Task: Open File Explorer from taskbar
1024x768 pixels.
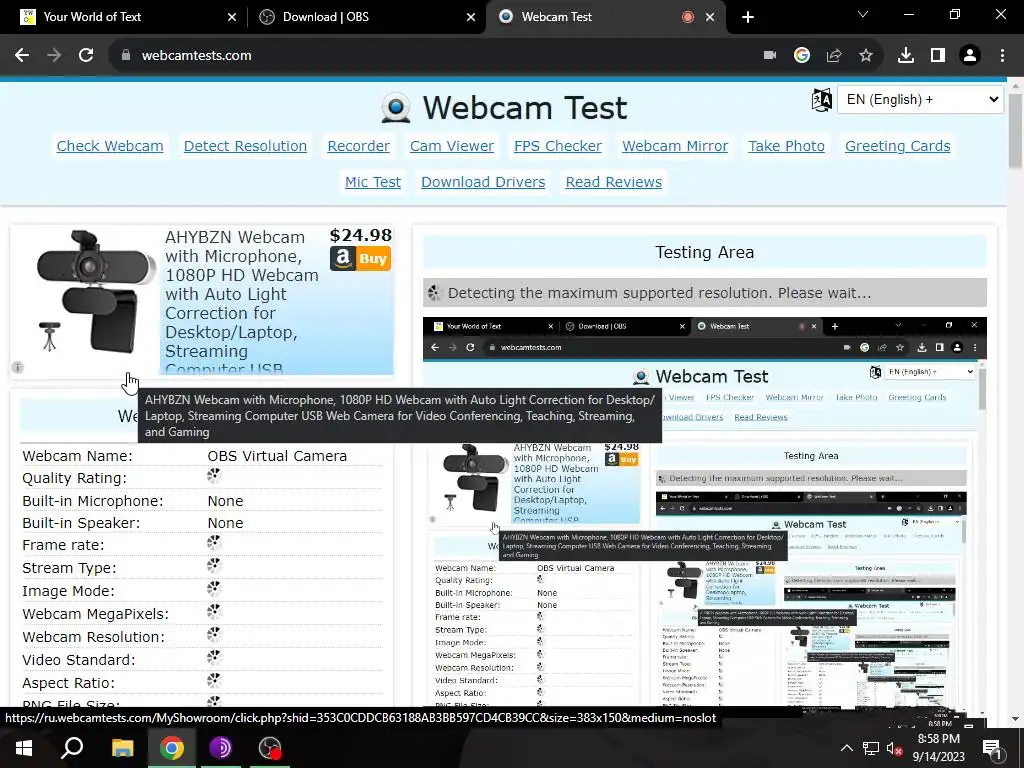Action: point(122,748)
